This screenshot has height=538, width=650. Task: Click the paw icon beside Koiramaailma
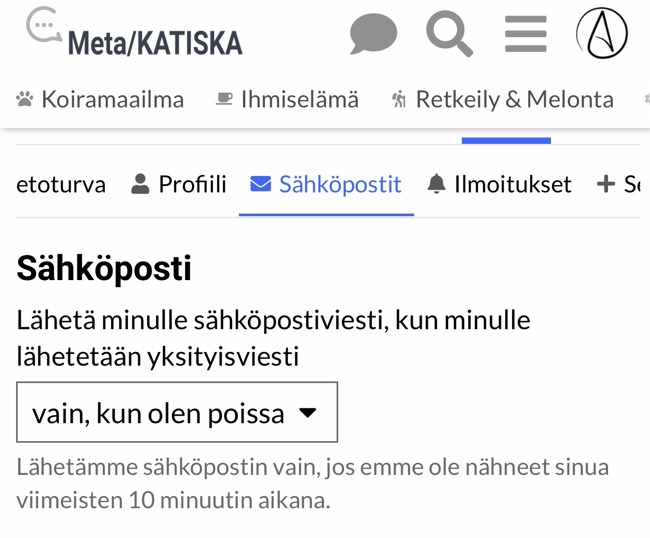tap(25, 99)
